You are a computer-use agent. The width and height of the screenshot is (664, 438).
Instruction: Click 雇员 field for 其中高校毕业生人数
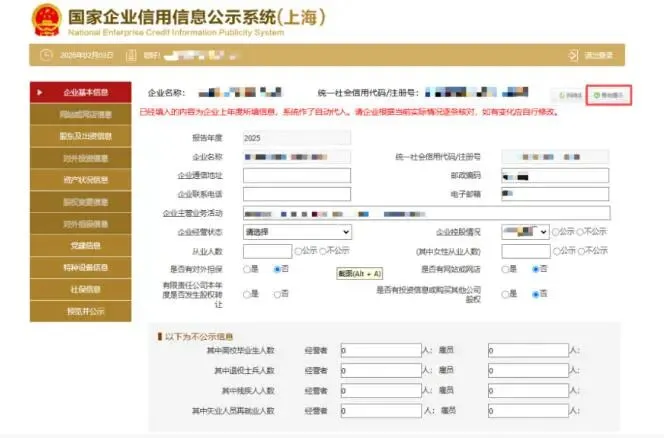tap(528, 350)
